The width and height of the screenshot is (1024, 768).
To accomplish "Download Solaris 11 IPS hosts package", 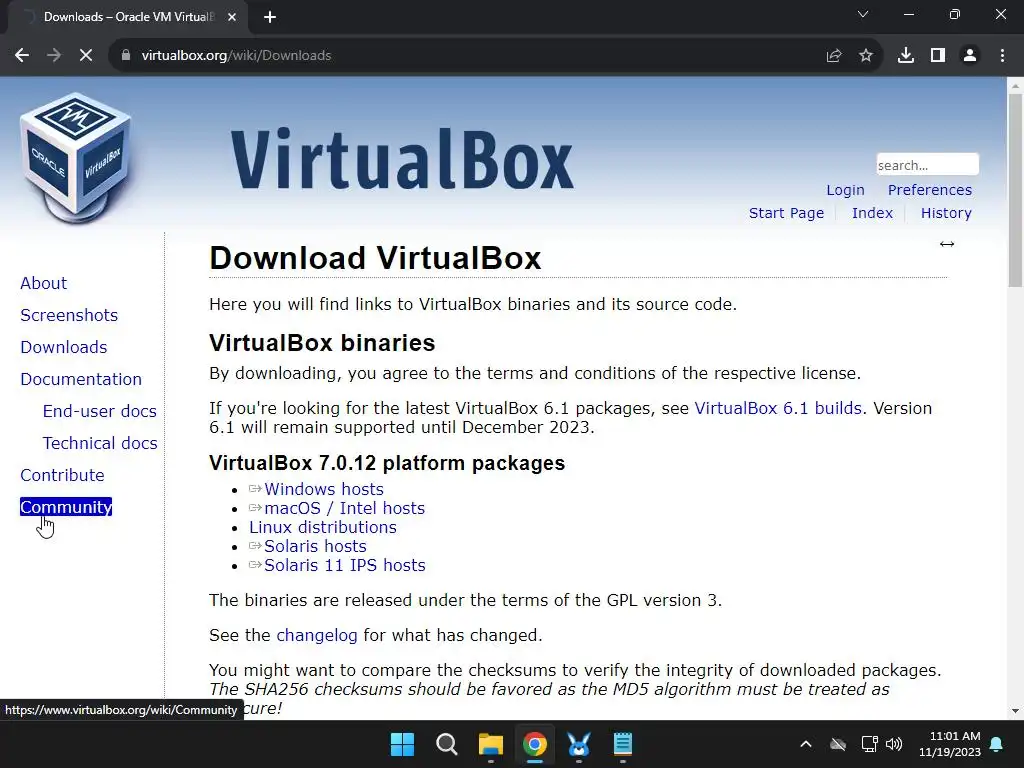I will click(x=345, y=565).
